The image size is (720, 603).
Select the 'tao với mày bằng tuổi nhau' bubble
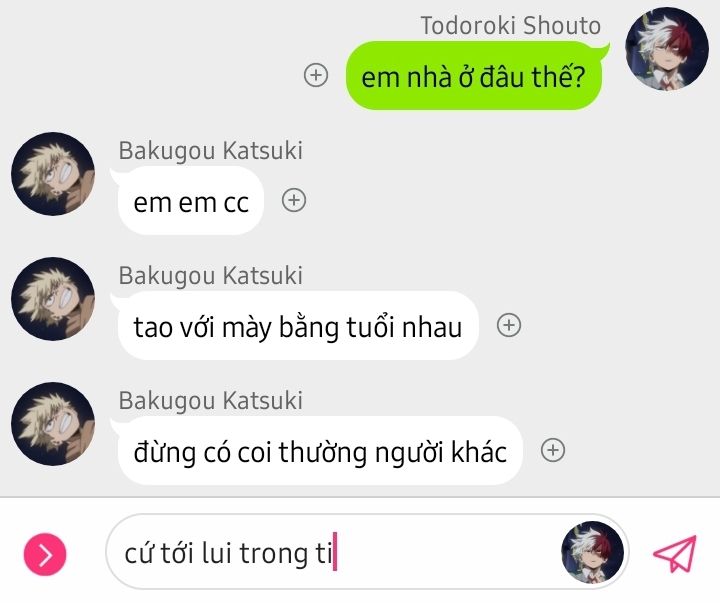[x=298, y=326]
